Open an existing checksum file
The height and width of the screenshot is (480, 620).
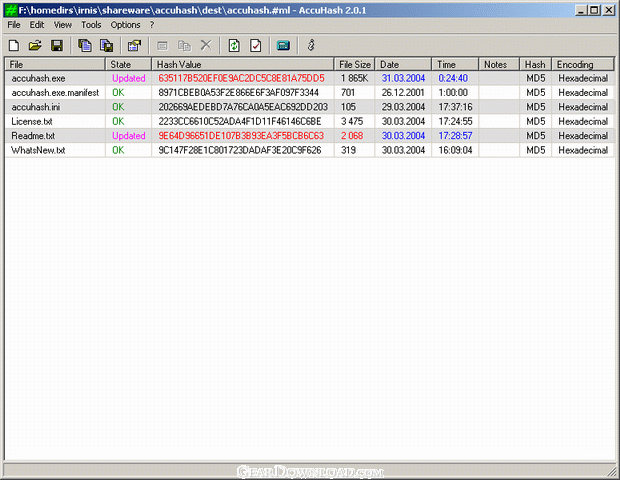point(35,45)
